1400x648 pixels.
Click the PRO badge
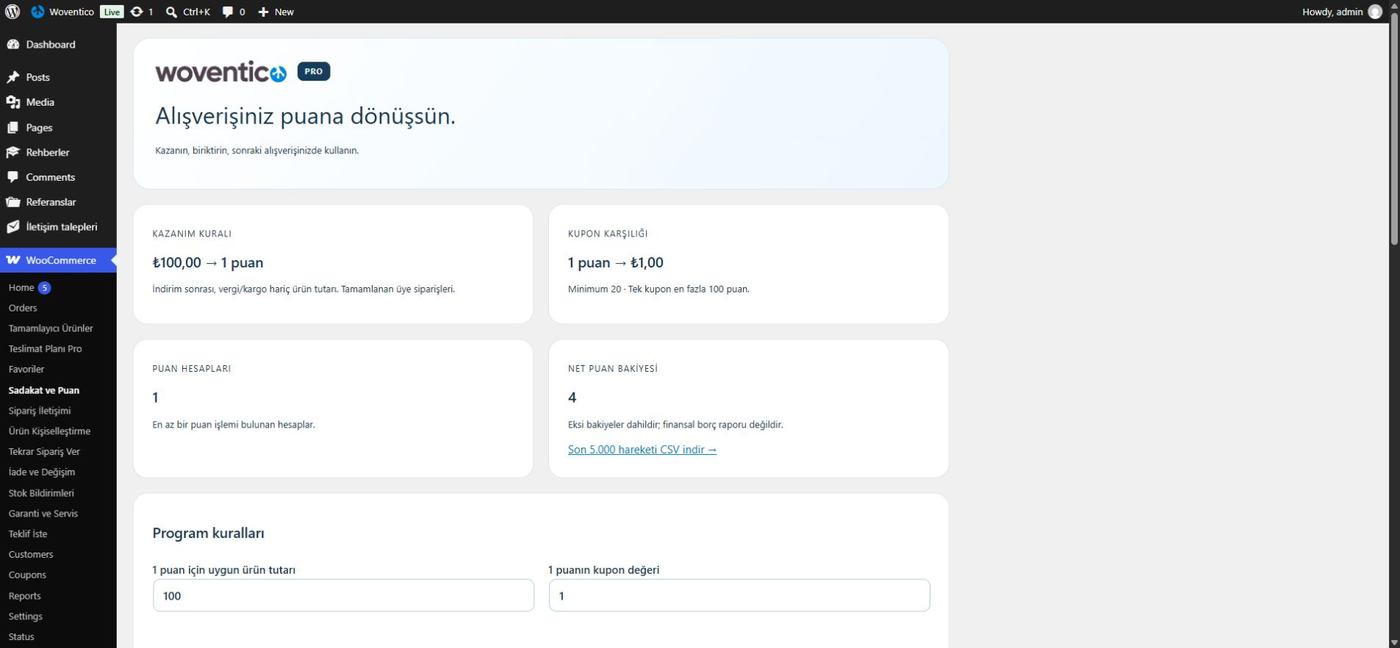coord(314,72)
